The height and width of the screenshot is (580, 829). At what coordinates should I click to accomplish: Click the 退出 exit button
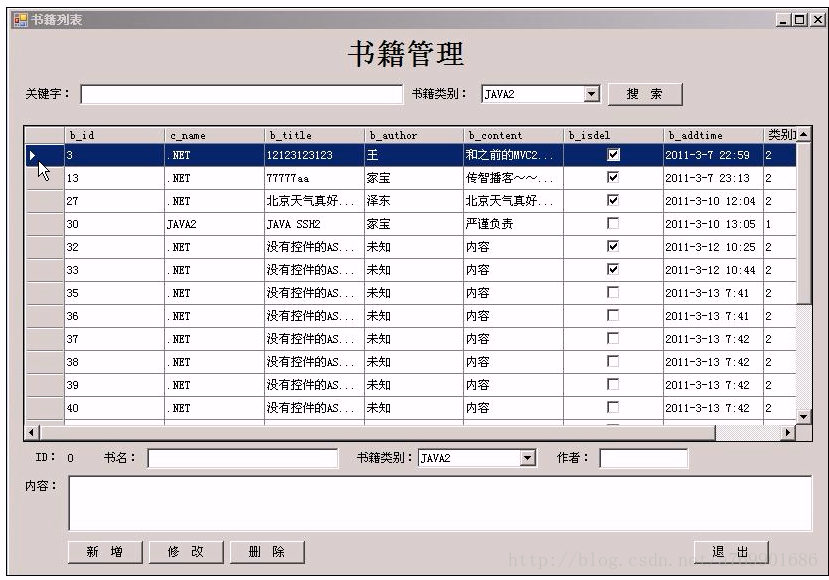(731, 552)
